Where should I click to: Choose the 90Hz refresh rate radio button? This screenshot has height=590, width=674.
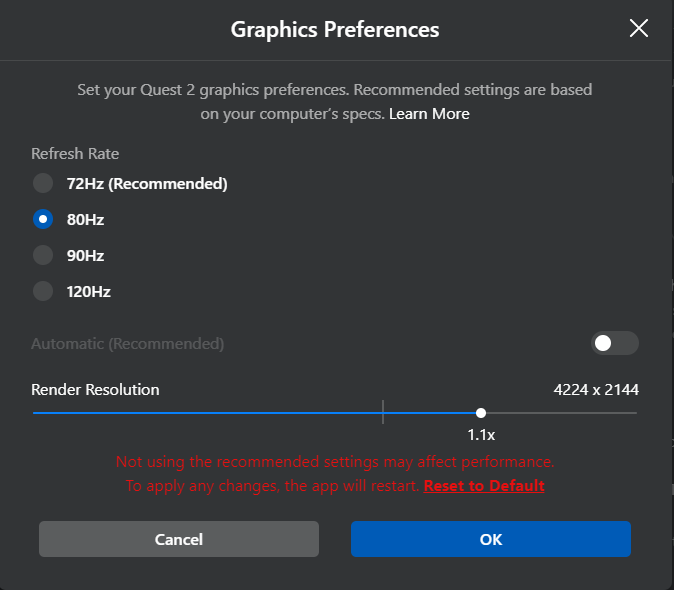click(x=43, y=255)
